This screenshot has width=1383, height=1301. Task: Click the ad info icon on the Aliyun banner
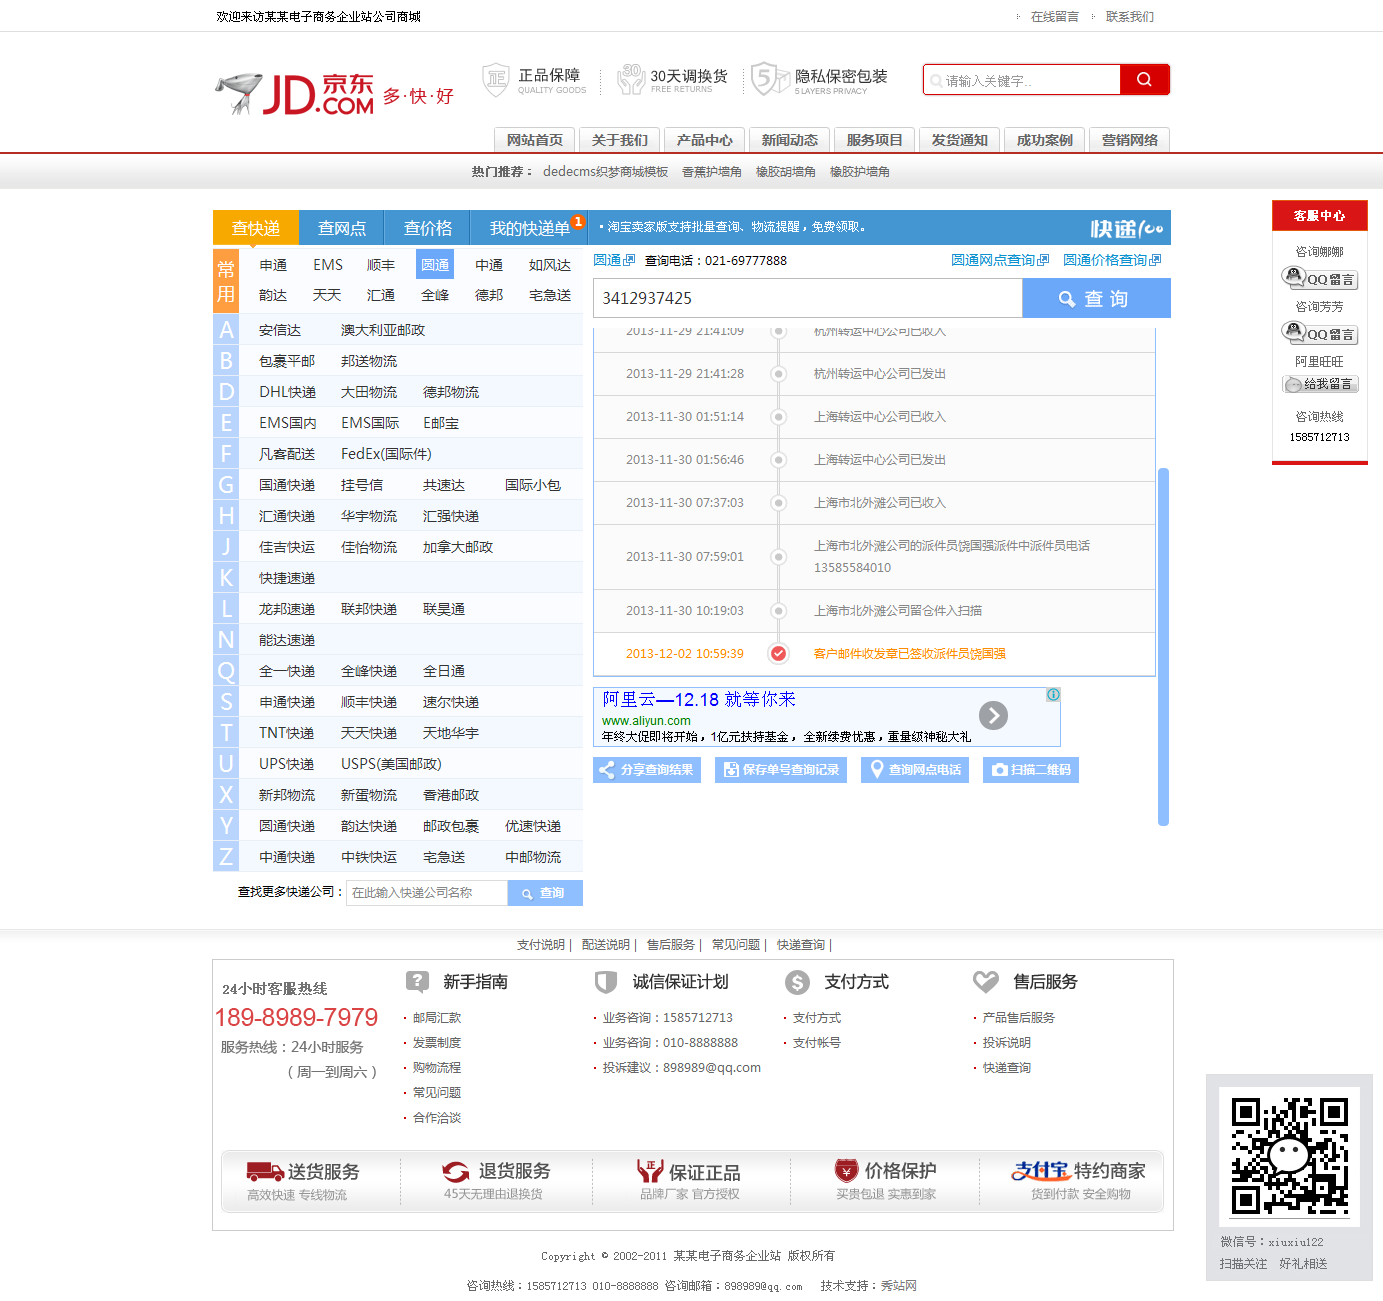pos(1053,695)
